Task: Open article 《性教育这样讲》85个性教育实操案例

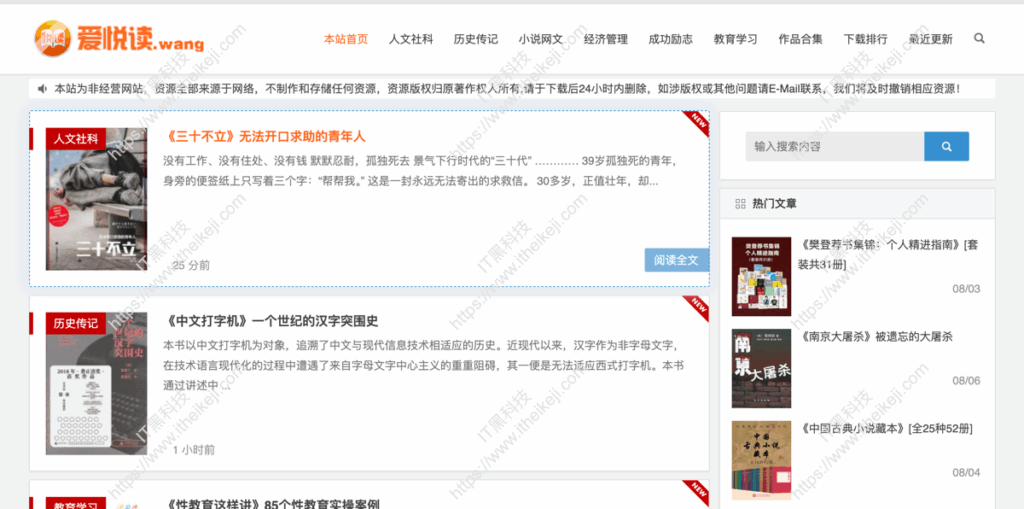Action: [271, 504]
